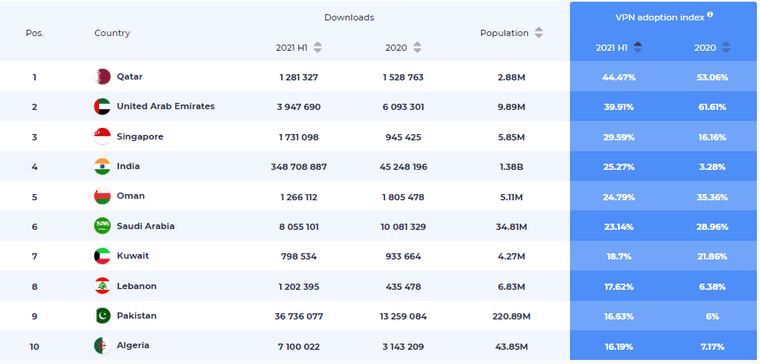Click the Lebanon flag icon
Screen dimensions: 760x364
tap(102, 286)
